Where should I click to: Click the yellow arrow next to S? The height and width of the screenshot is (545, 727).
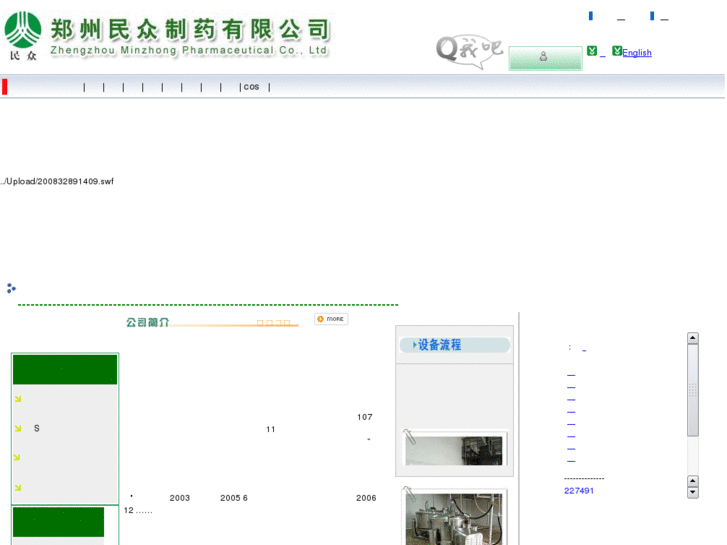pos(18,428)
